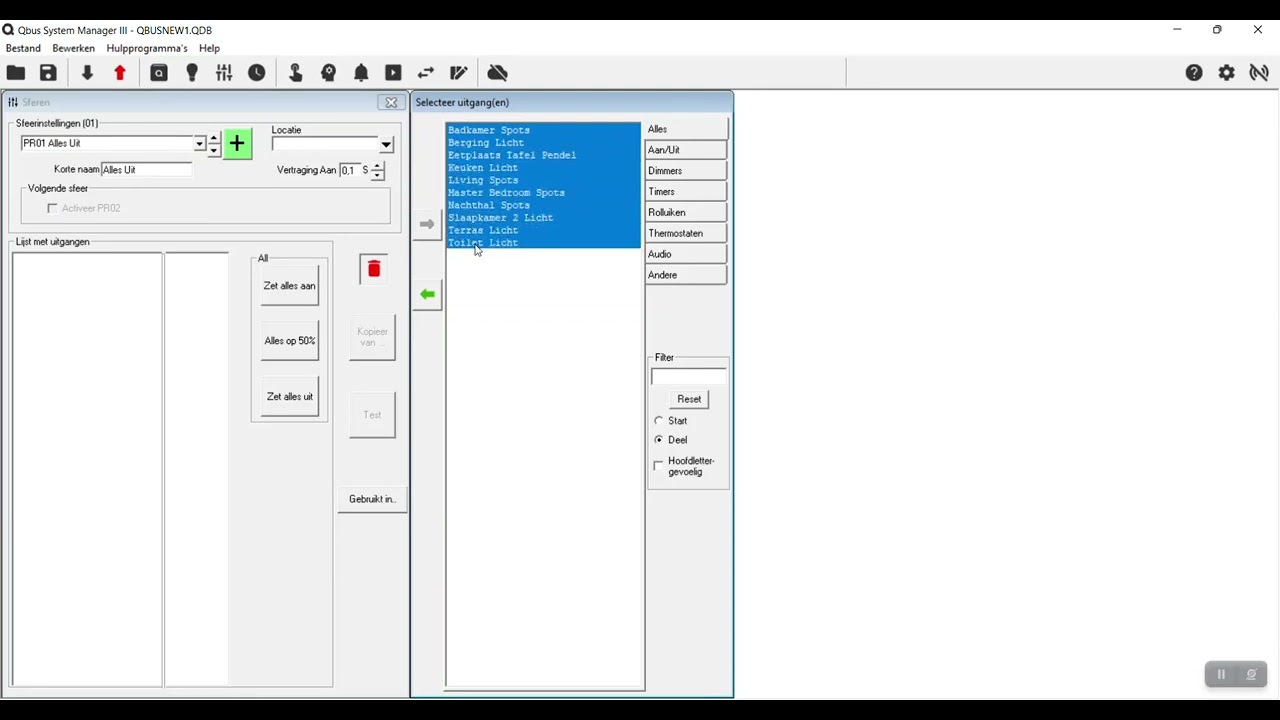Click the green left arrow button
The image size is (1280, 720).
point(427,294)
